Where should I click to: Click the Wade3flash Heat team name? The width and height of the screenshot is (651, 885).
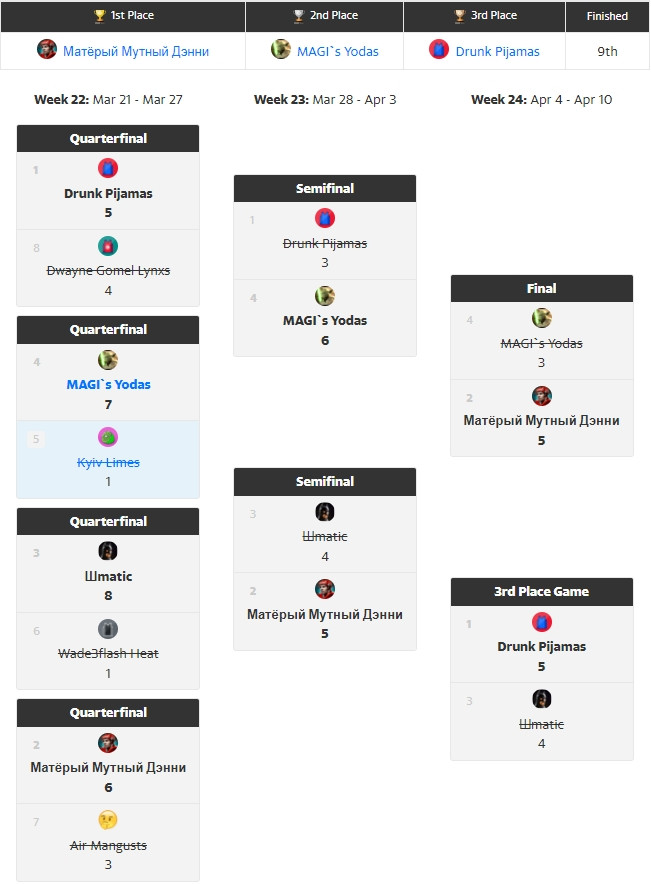108,654
